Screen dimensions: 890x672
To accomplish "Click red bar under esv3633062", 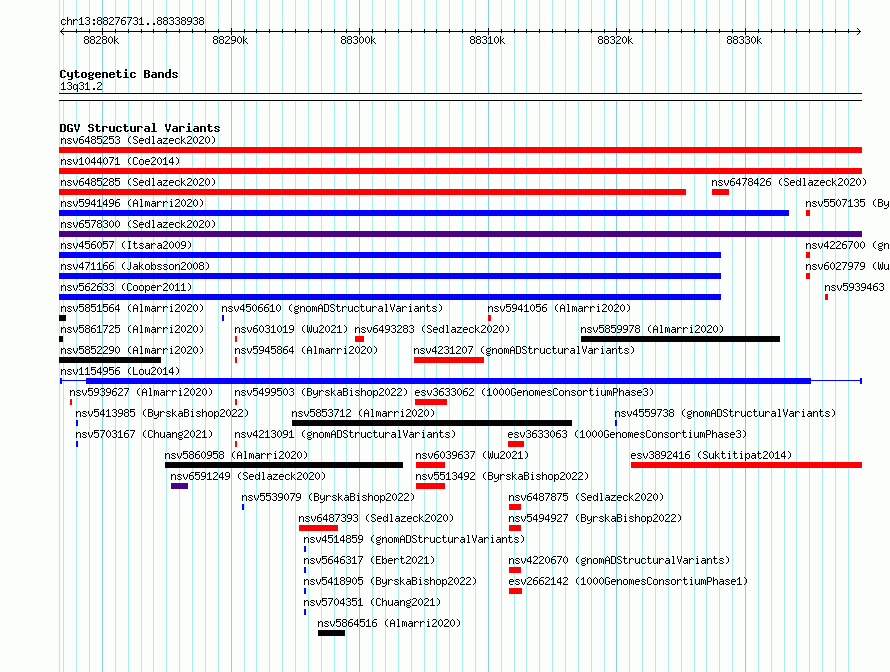I will (431, 402).
